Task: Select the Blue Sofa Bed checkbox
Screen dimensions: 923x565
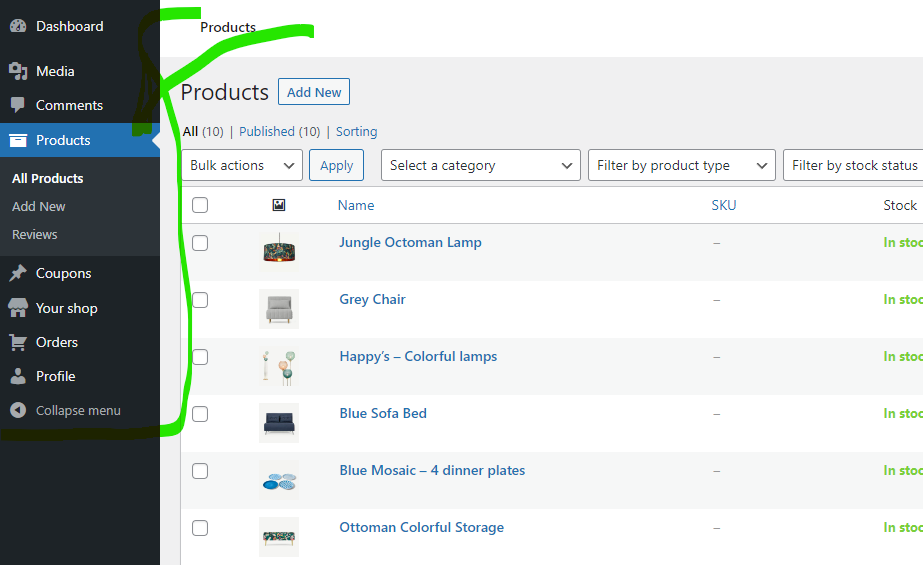Action: point(200,414)
